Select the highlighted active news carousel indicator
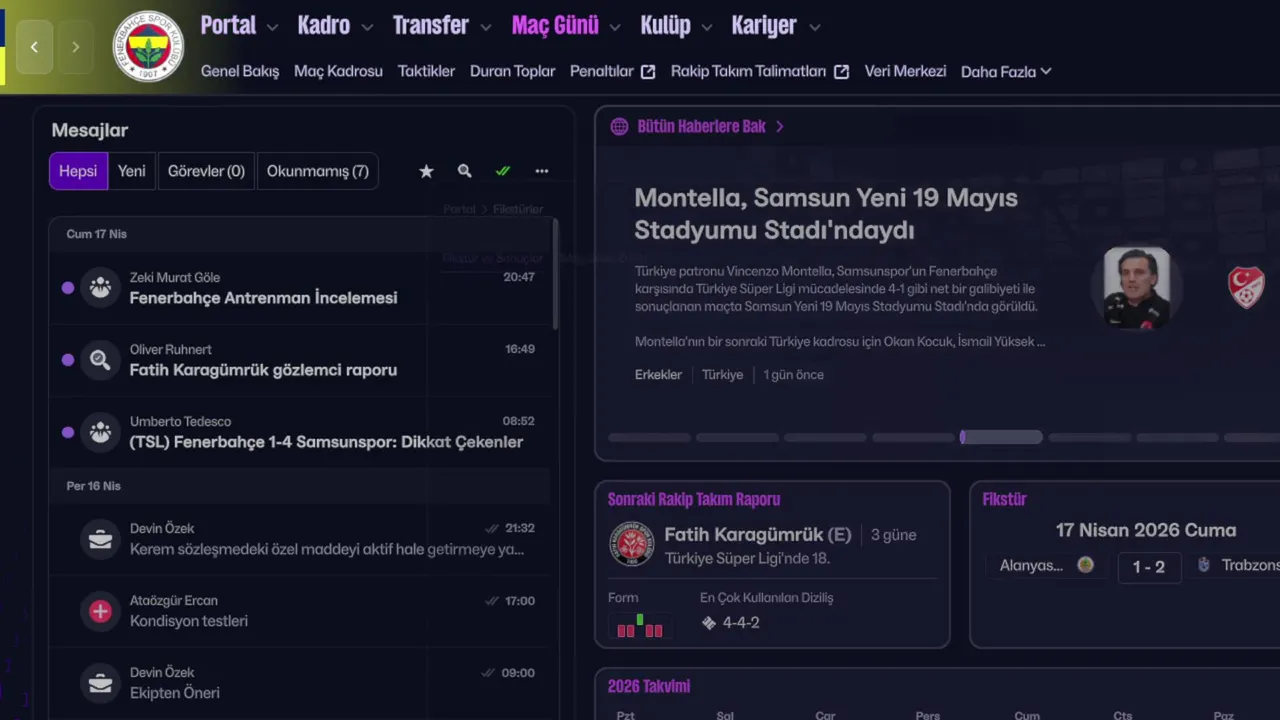This screenshot has height=720, width=1280. 1001,437
